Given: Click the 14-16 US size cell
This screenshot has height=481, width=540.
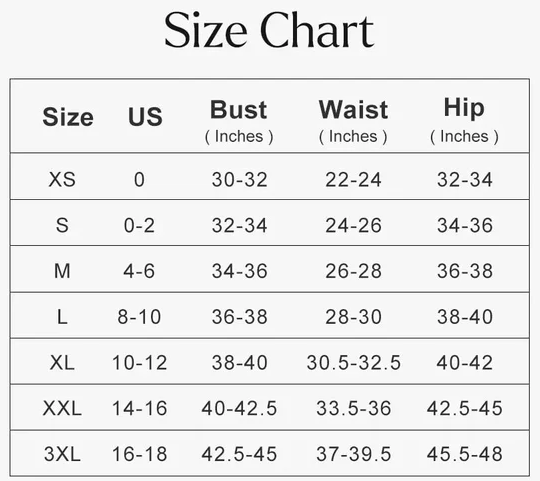Looking at the screenshot, I should (x=139, y=408).
